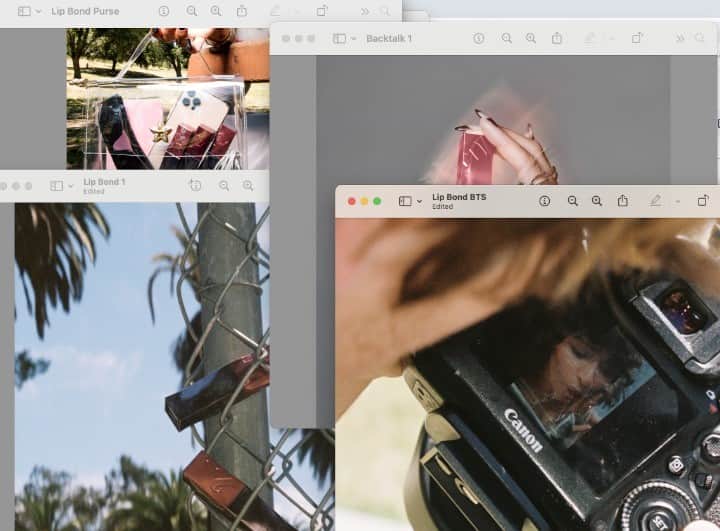Open sidebar view in Lip Bond BTS window
Screen dimensions: 720x531
click(x=405, y=201)
